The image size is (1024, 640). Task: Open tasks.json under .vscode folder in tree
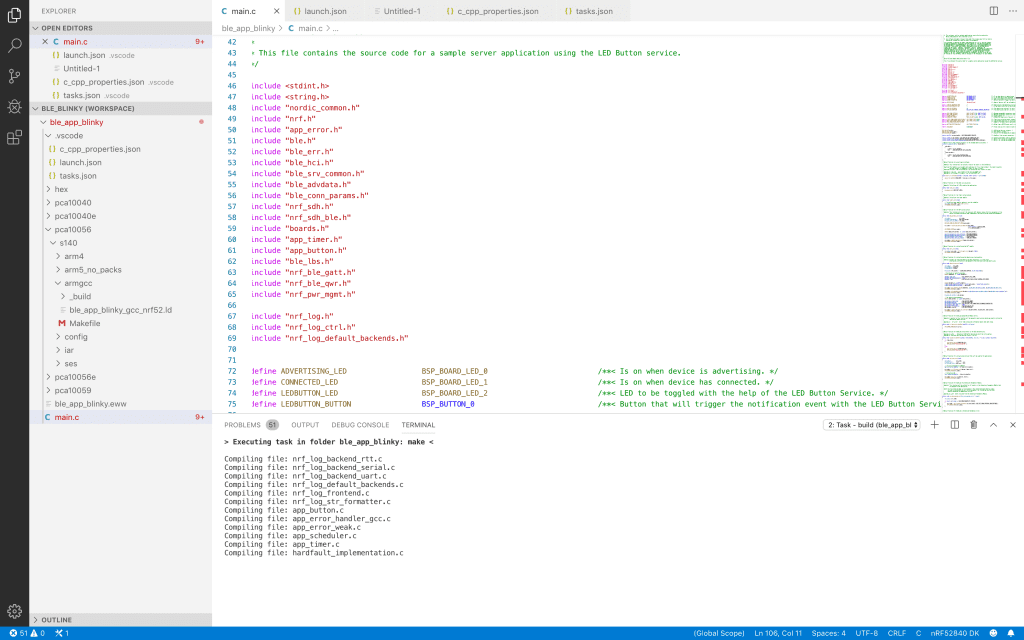78,176
